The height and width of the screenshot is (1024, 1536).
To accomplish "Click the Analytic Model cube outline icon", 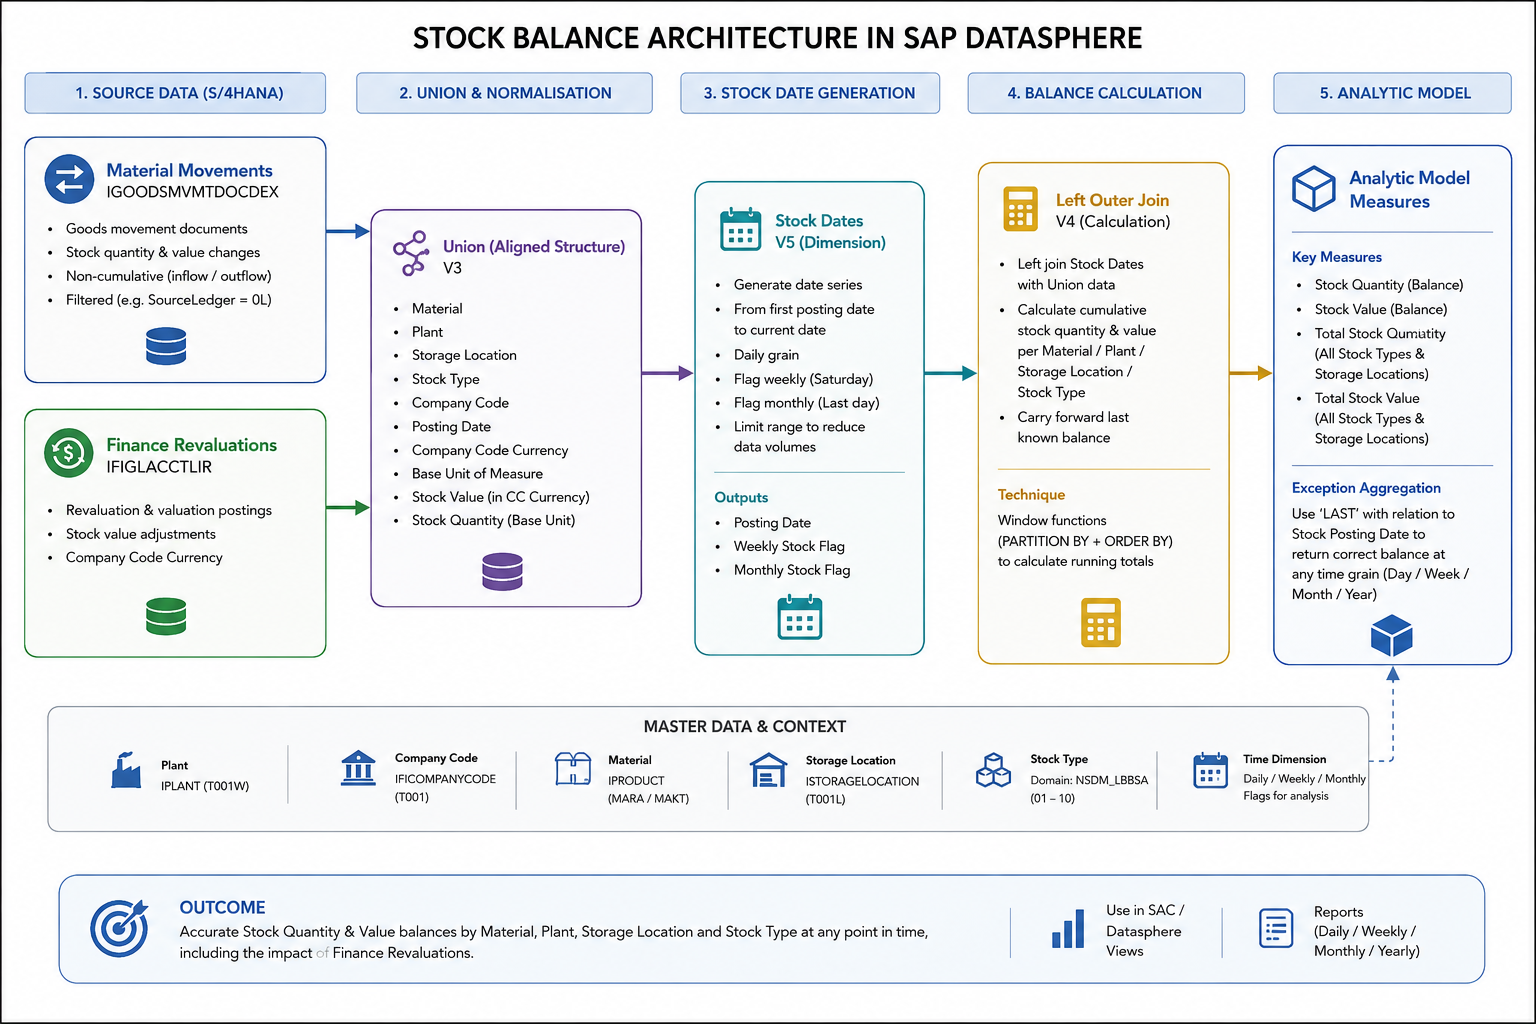I will [x=1314, y=188].
